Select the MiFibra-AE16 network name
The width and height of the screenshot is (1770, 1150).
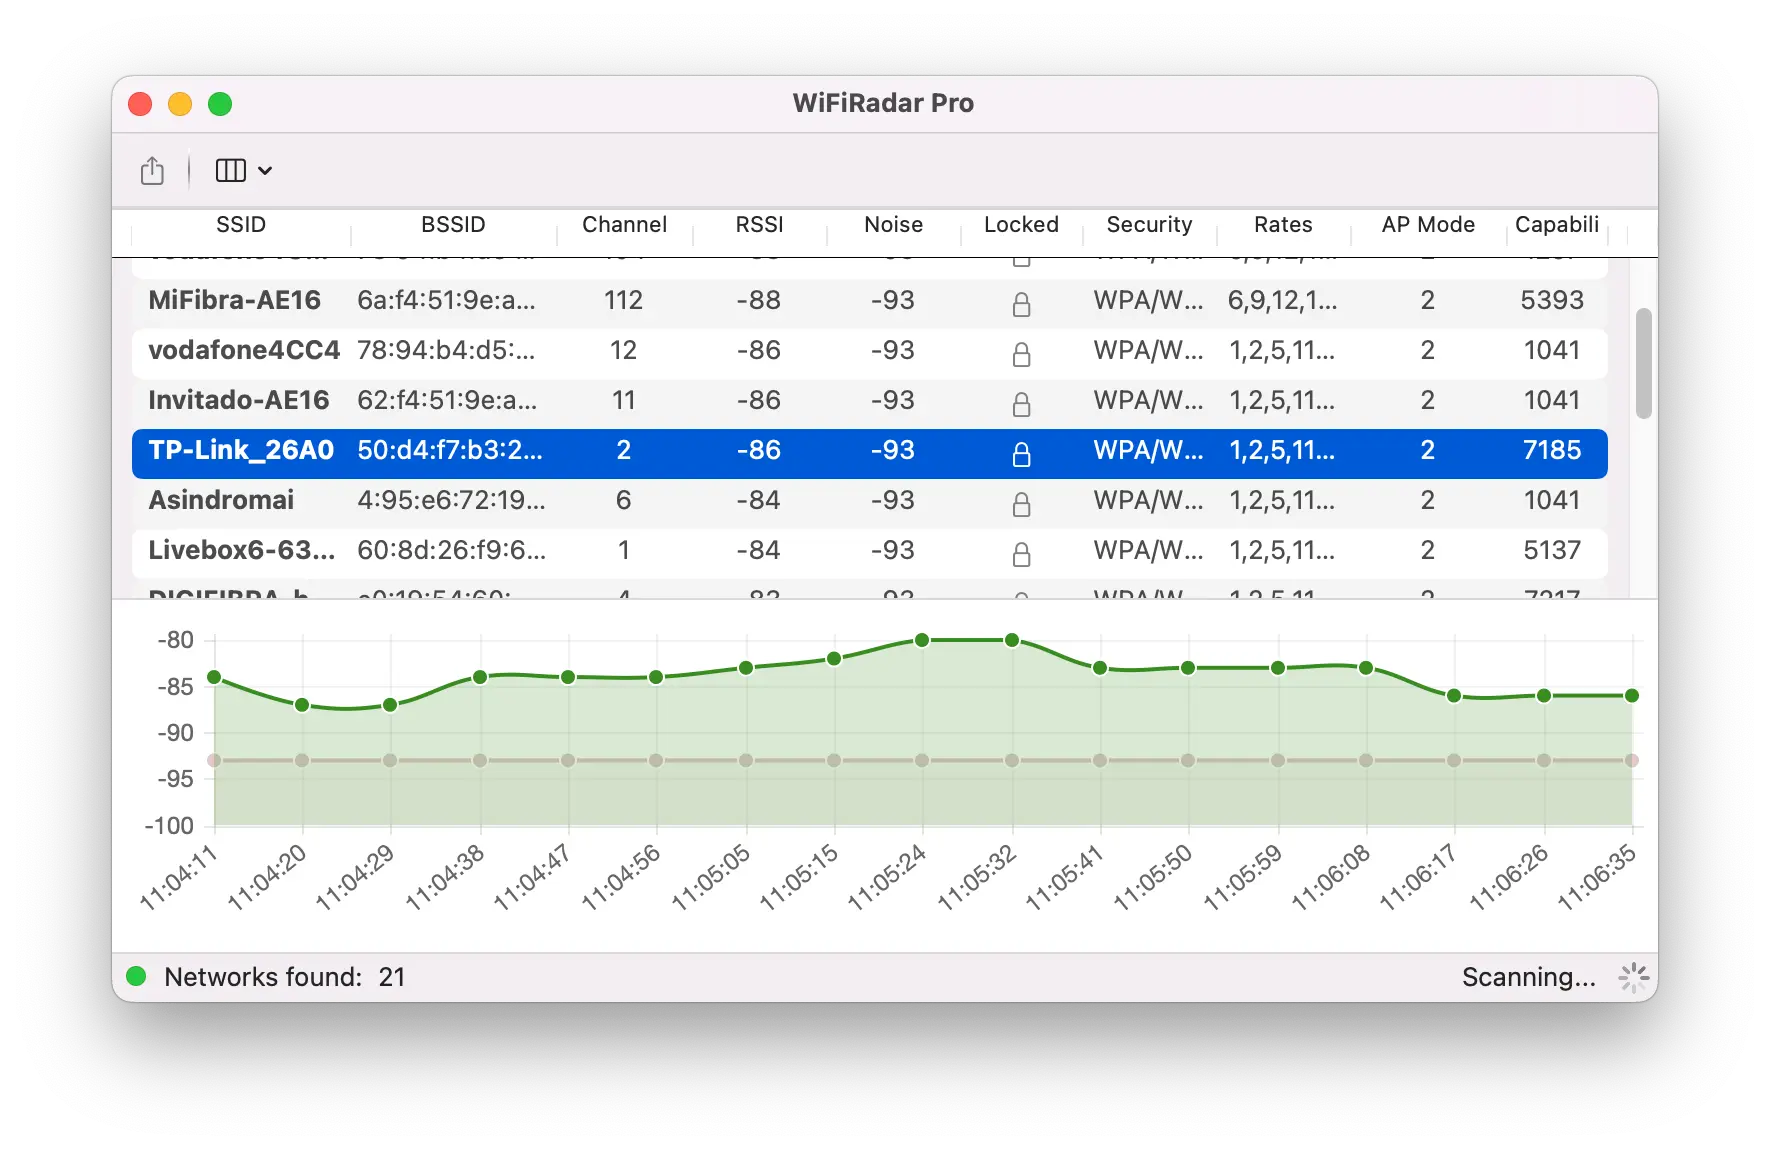[x=234, y=300]
